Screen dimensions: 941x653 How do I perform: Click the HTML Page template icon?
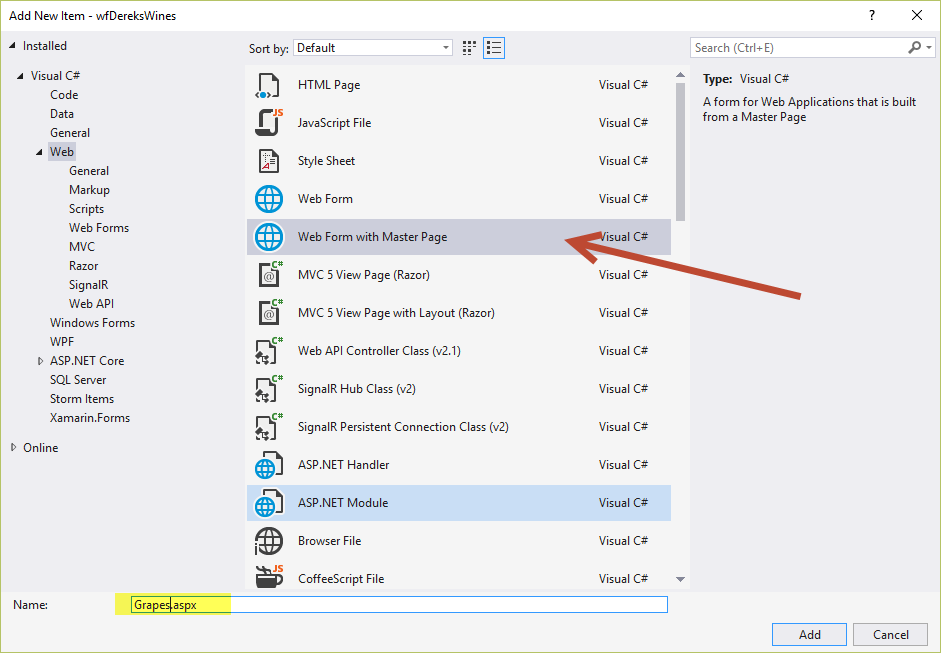pos(268,85)
